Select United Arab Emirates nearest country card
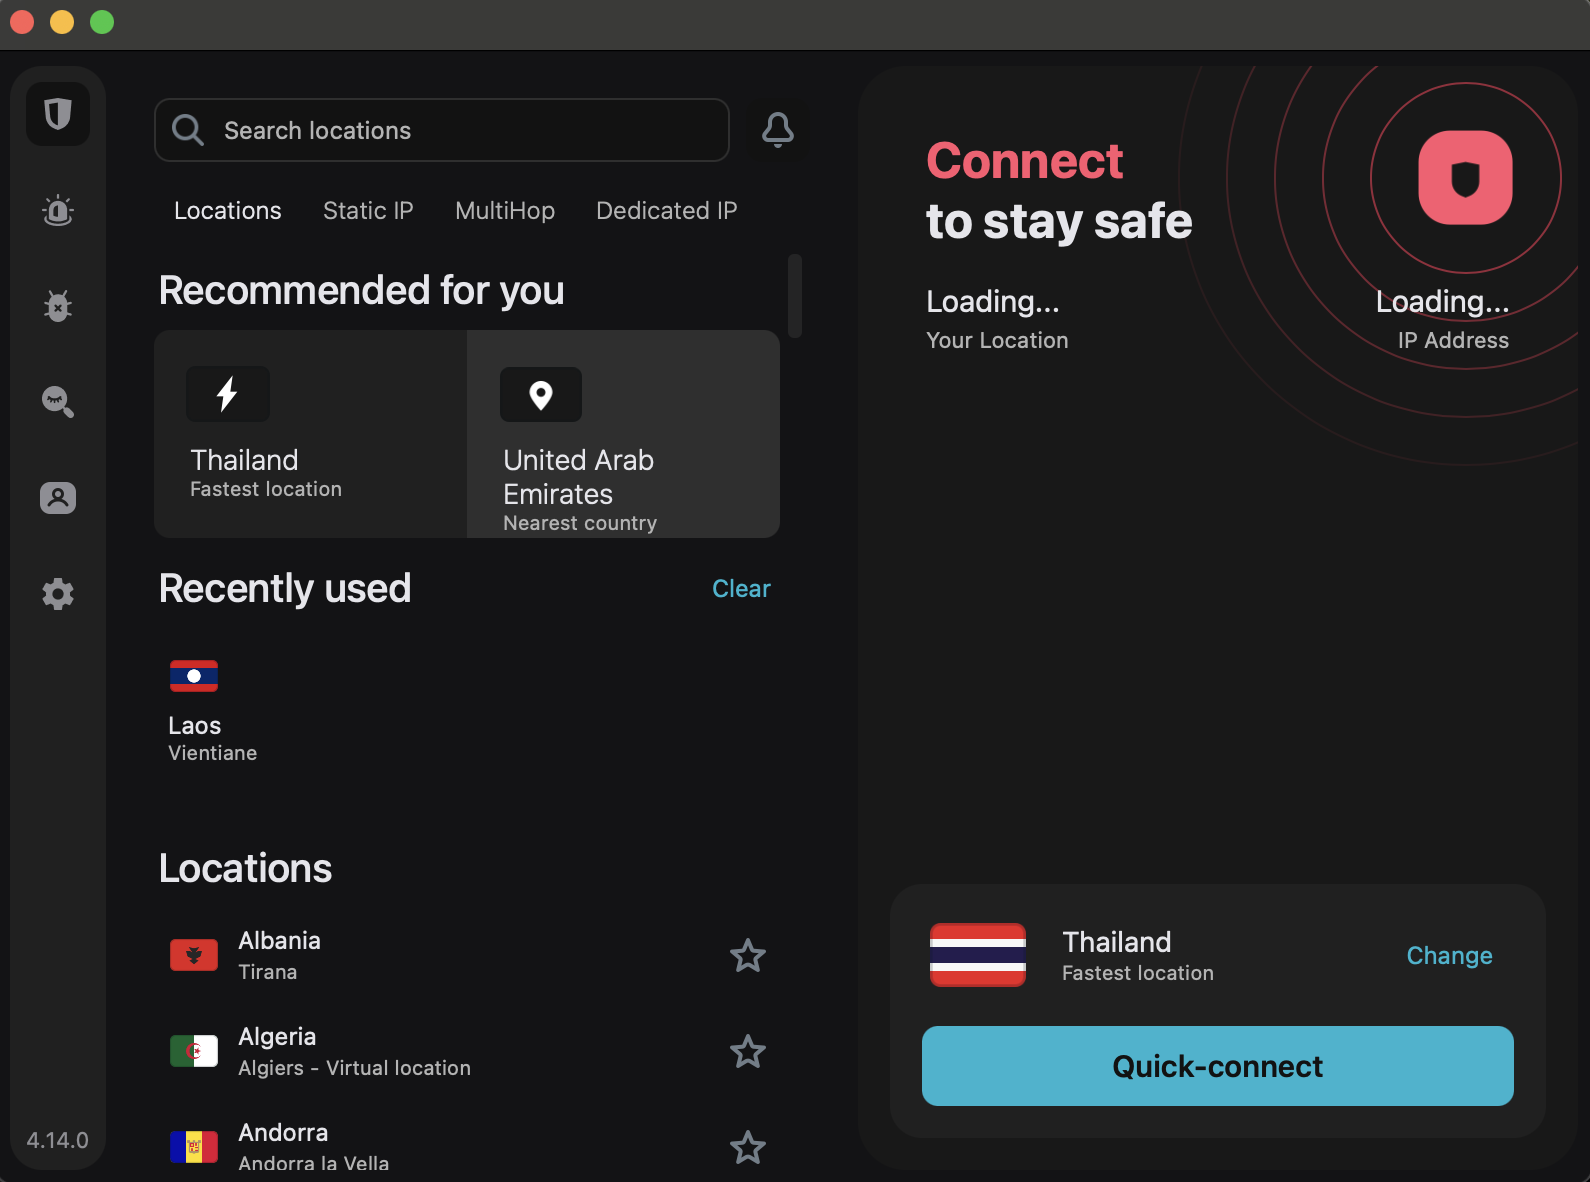Viewport: 1590px width, 1182px height. tap(622, 434)
